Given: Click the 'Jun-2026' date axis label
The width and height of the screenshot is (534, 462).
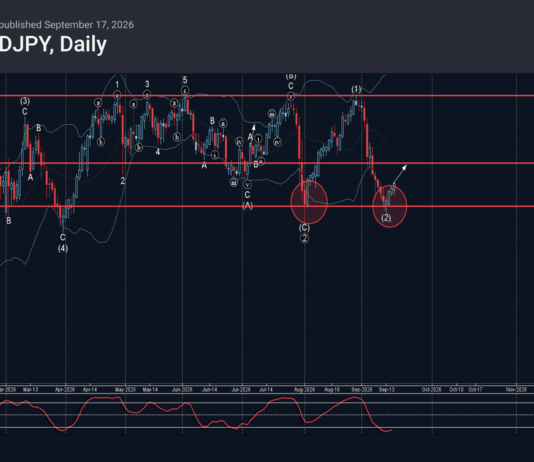Looking at the screenshot, I should (x=182, y=389).
